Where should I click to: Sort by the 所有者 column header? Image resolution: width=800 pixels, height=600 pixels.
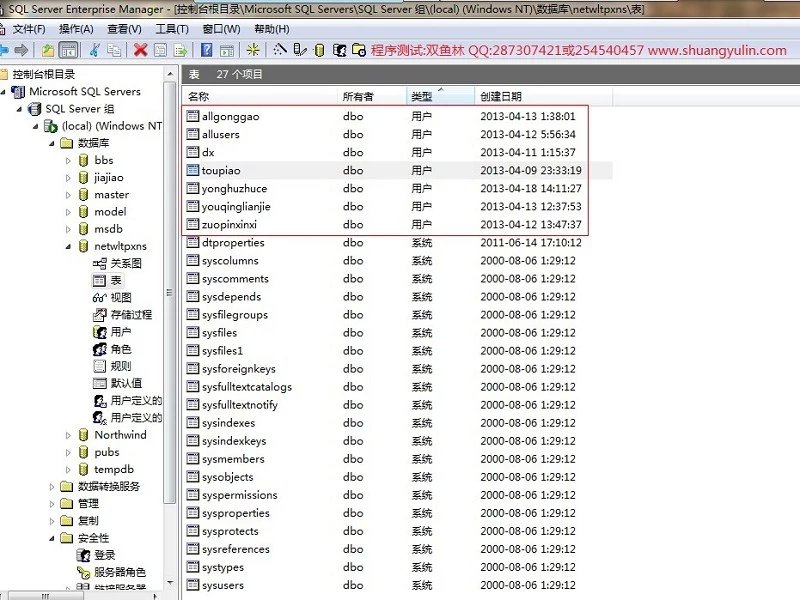click(x=371, y=96)
